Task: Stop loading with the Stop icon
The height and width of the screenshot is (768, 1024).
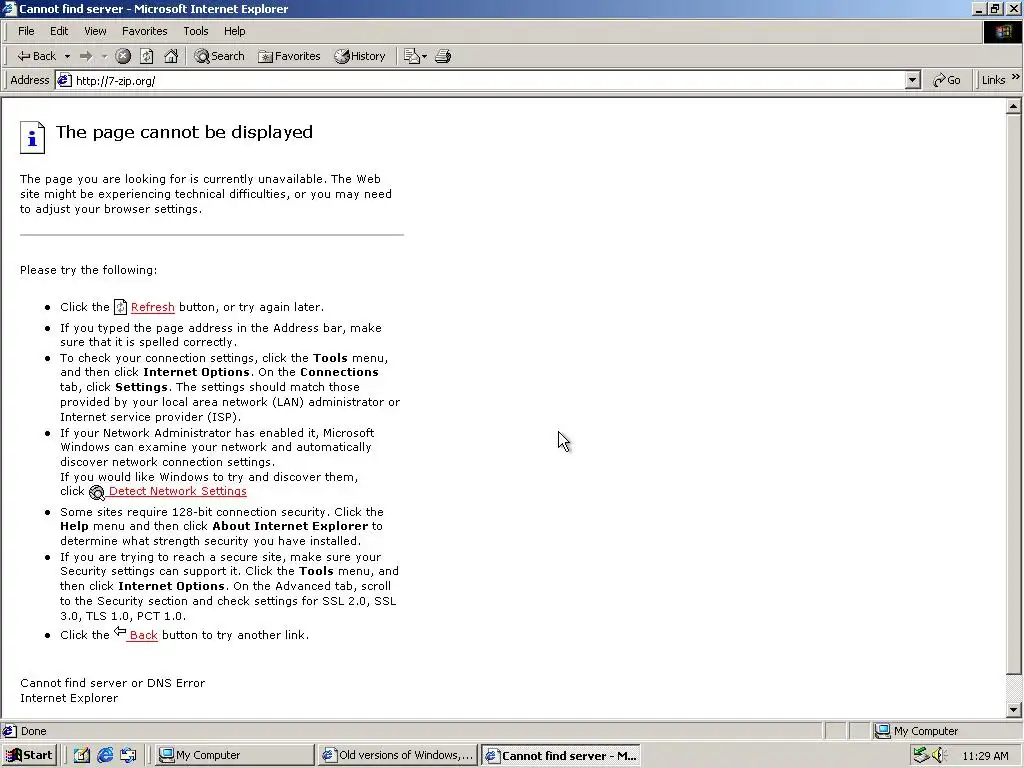Action: pyautogui.click(x=123, y=56)
